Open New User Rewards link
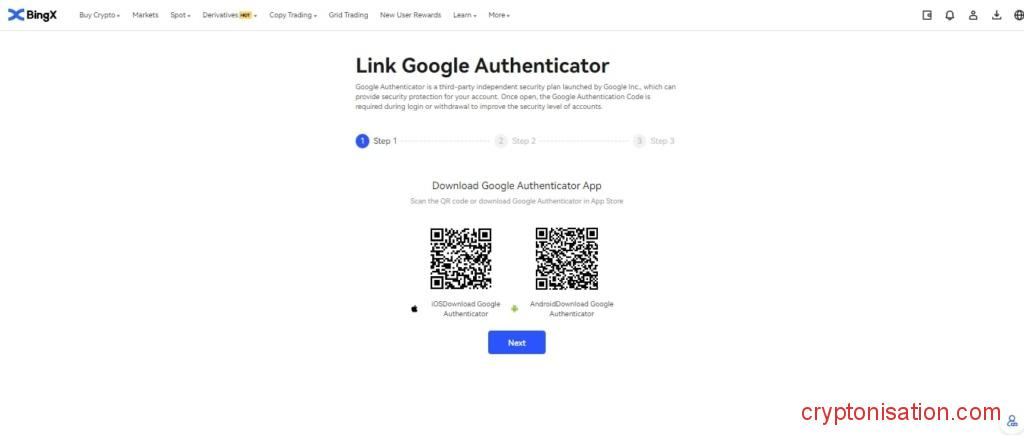Screen dimensions: 1024x435 click(x=410, y=15)
